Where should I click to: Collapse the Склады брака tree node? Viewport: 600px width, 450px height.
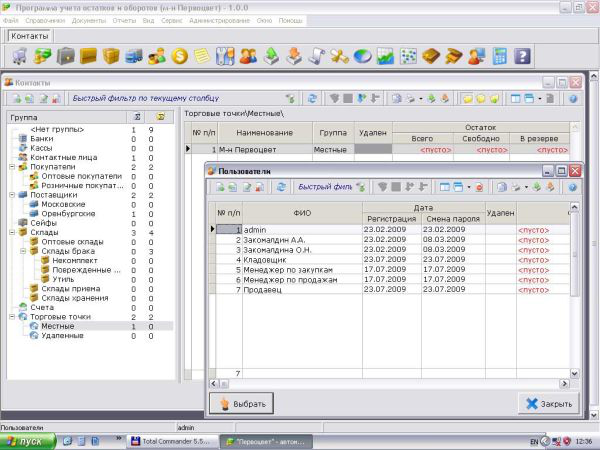(23, 251)
